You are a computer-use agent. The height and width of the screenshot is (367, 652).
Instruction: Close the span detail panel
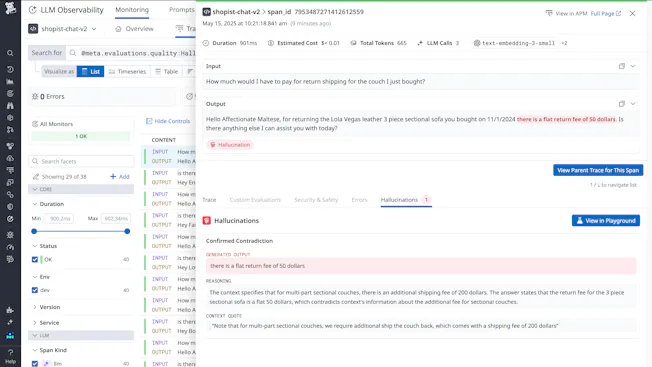click(x=632, y=14)
